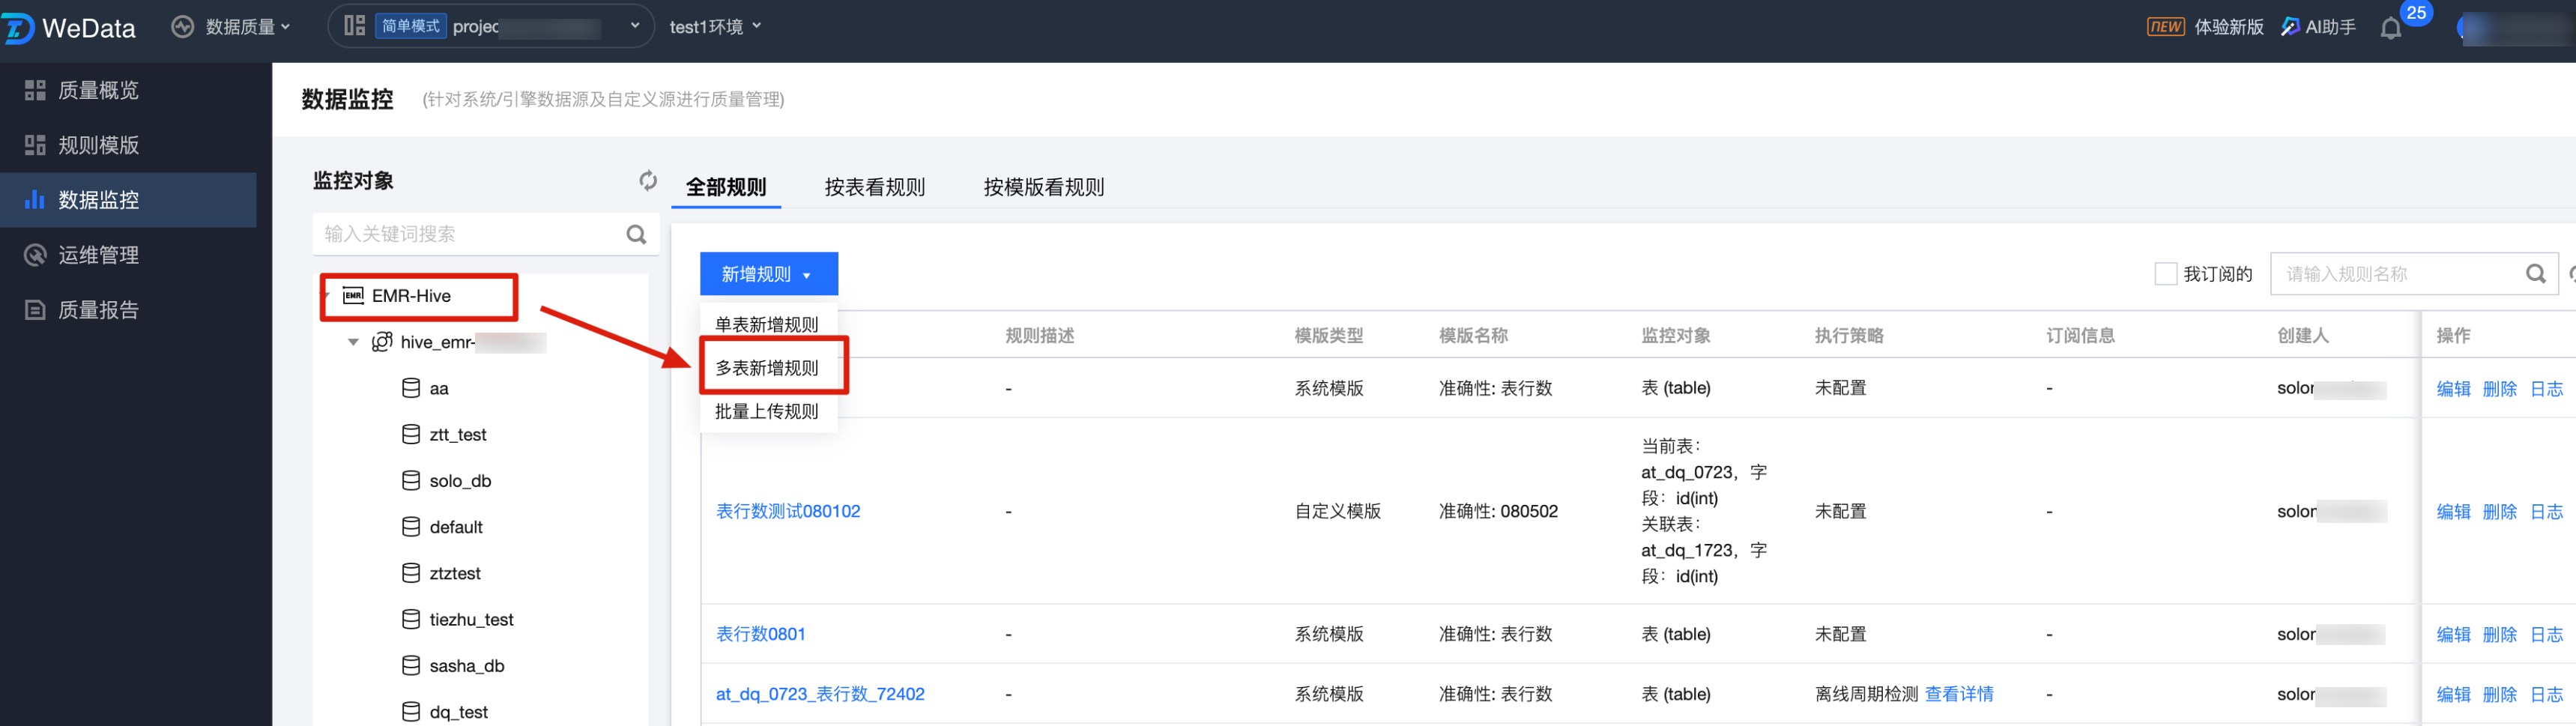This screenshot has height=726, width=2576.
Task: Click the search icon in keyword search box
Action: click(636, 234)
